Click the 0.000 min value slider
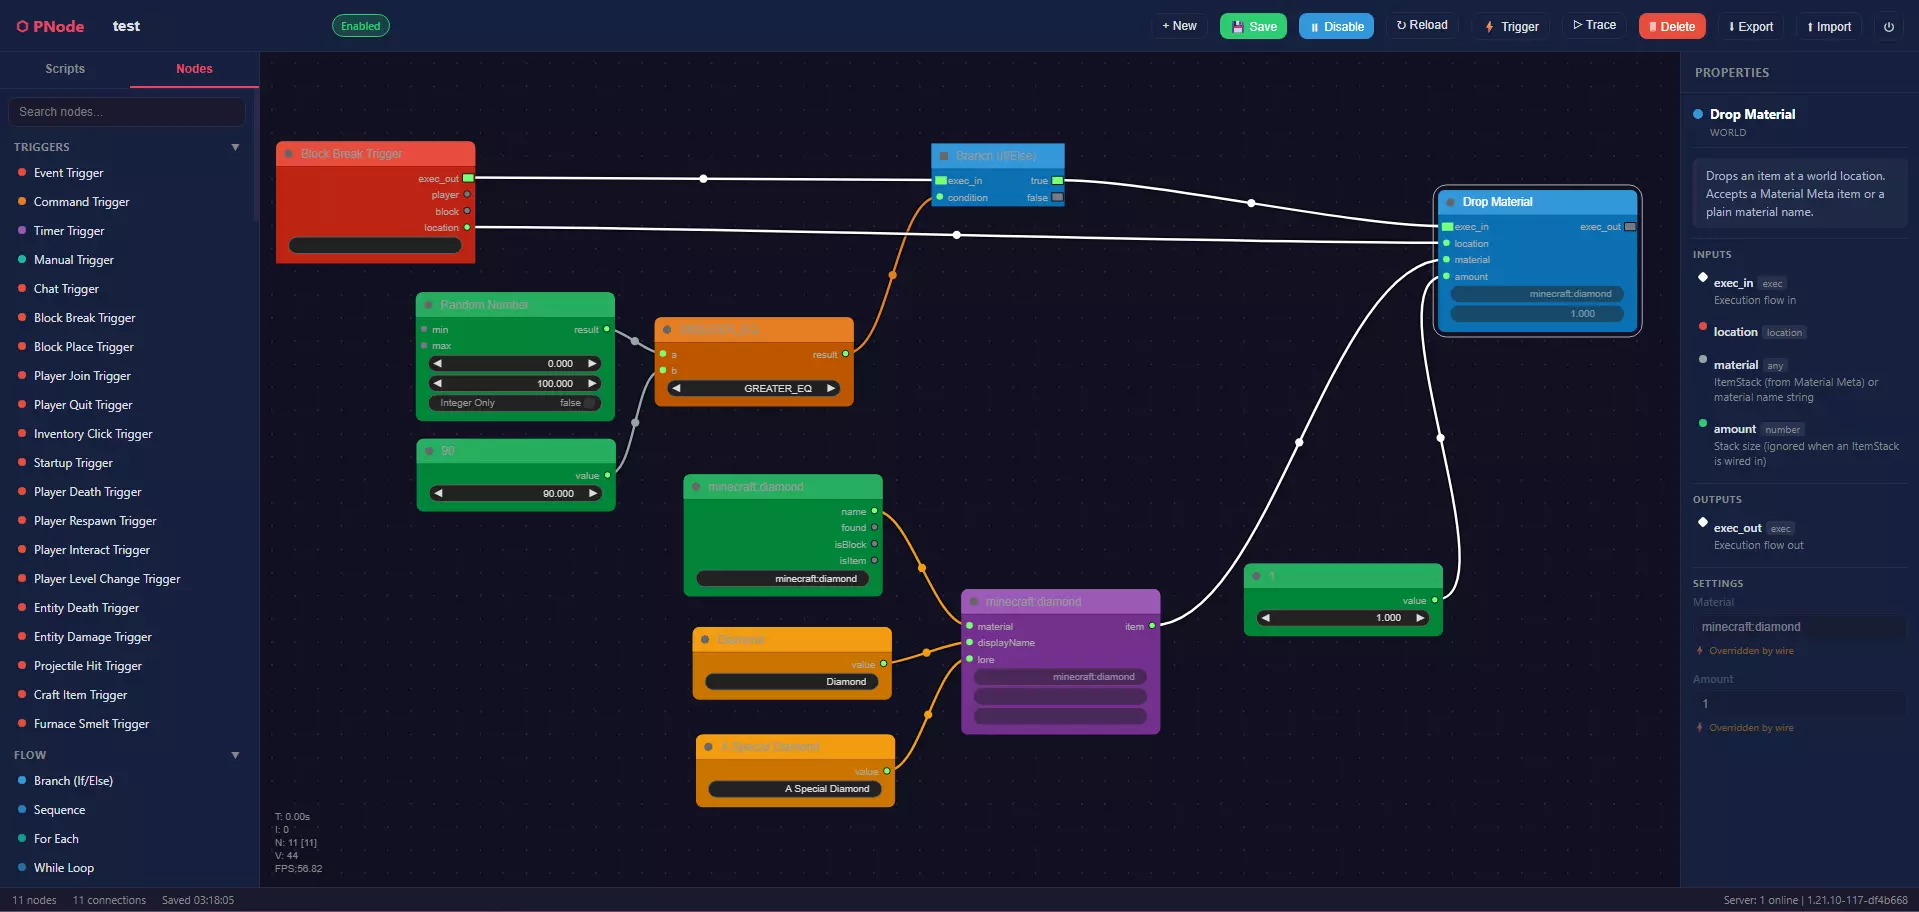This screenshot has width=1919, height=912. 515,363
